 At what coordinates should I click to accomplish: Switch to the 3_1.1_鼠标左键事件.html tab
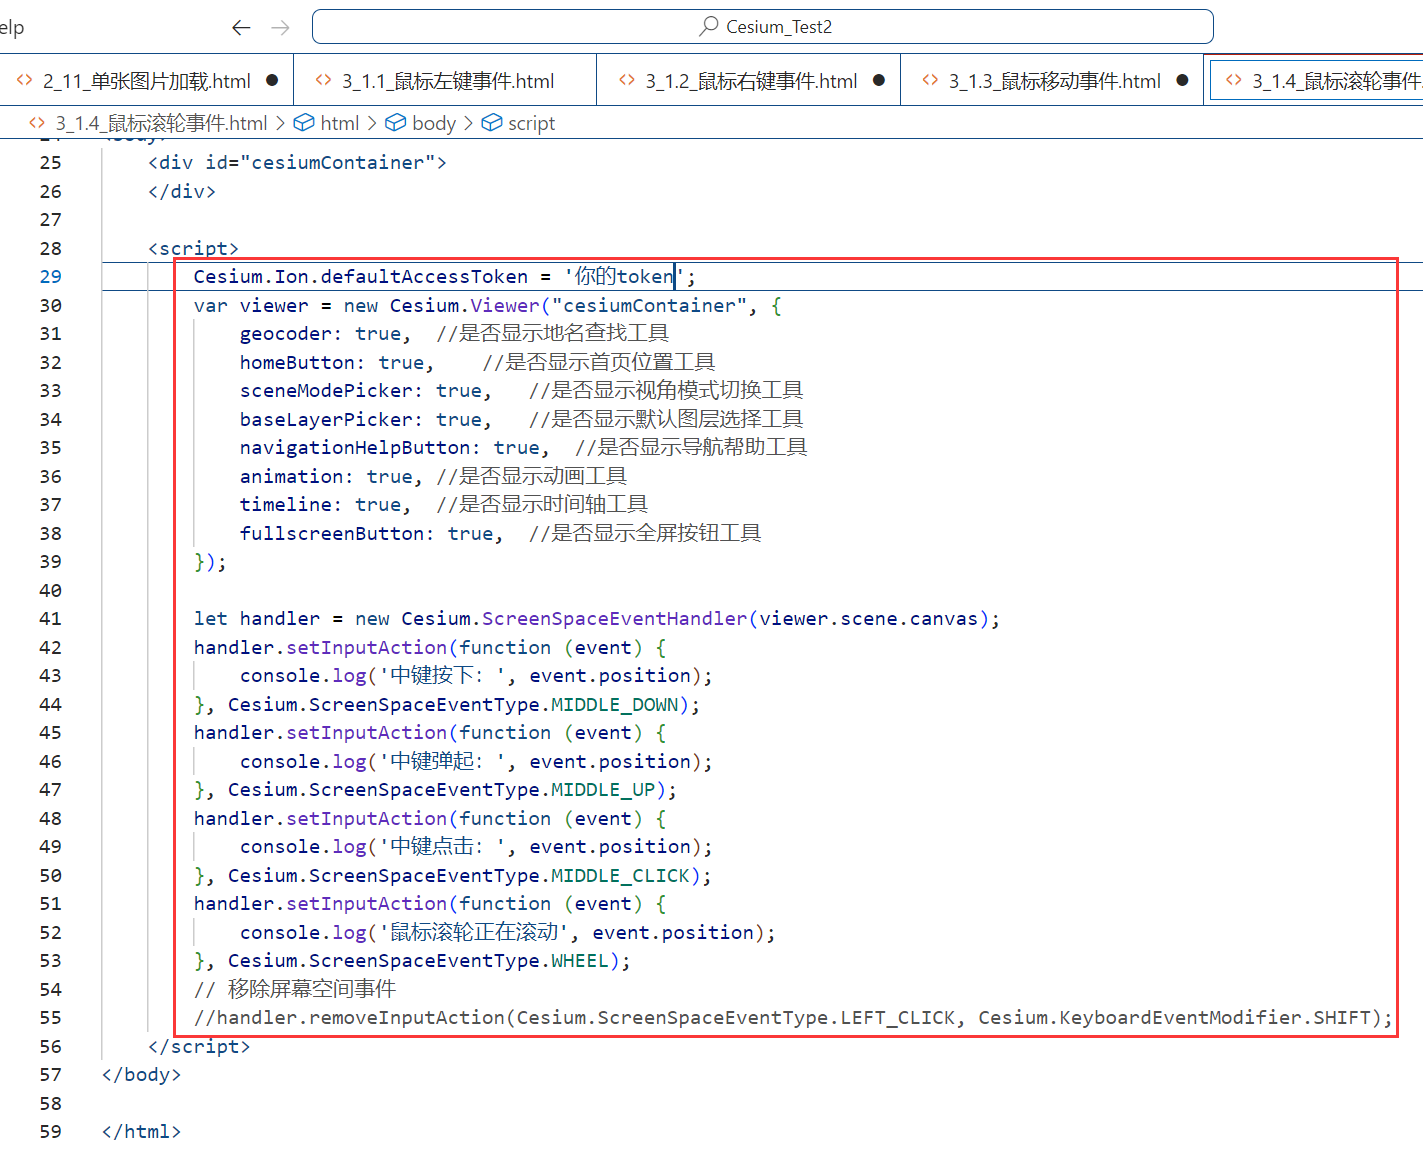445,81
